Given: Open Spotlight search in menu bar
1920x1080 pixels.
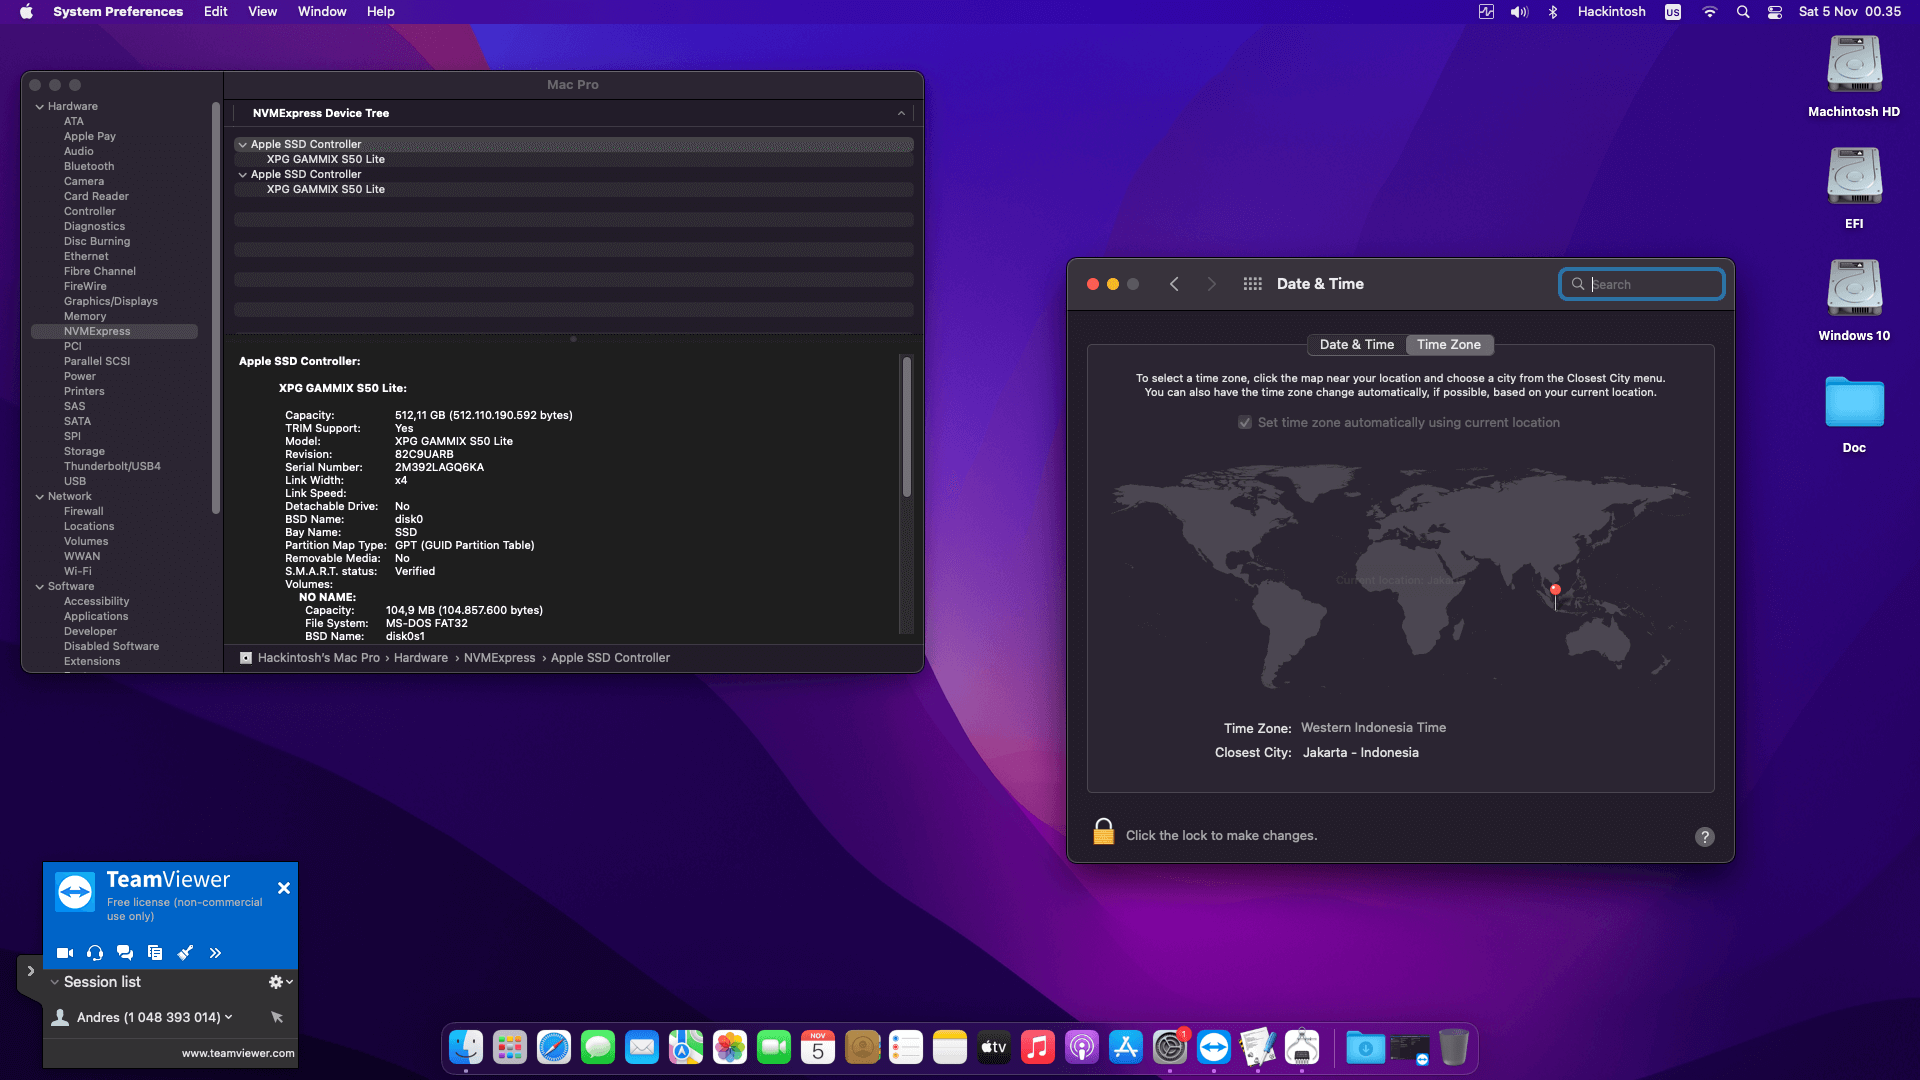Looking at the screenshot, I should coord(1743,12).
